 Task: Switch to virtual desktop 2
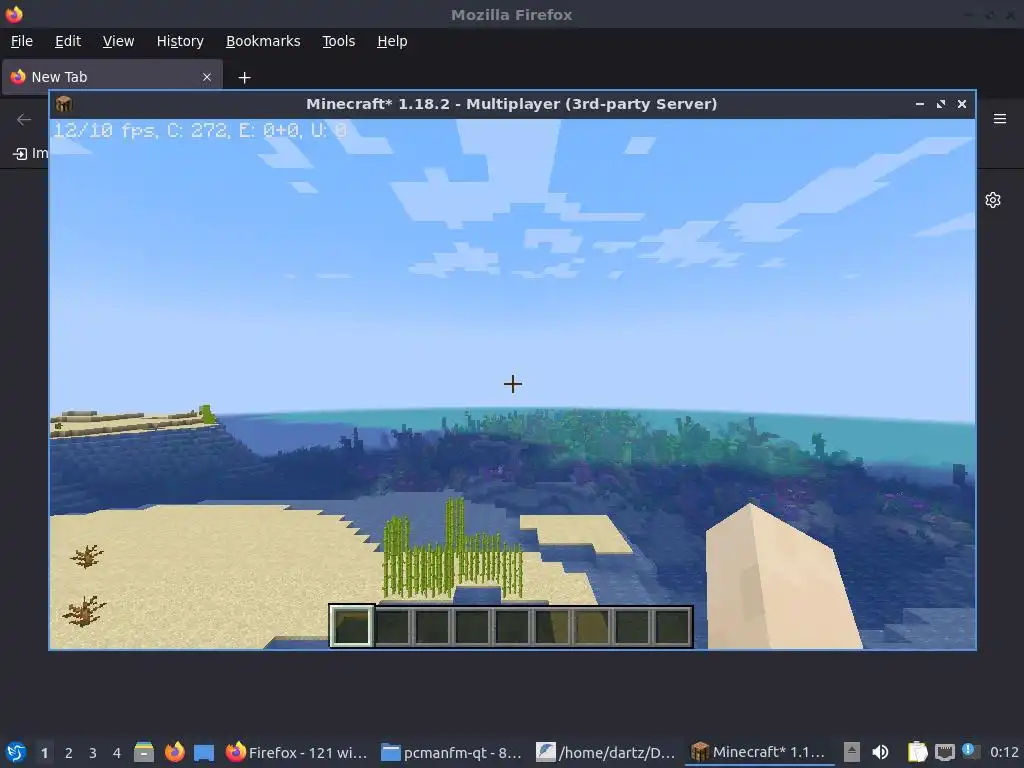69,753
